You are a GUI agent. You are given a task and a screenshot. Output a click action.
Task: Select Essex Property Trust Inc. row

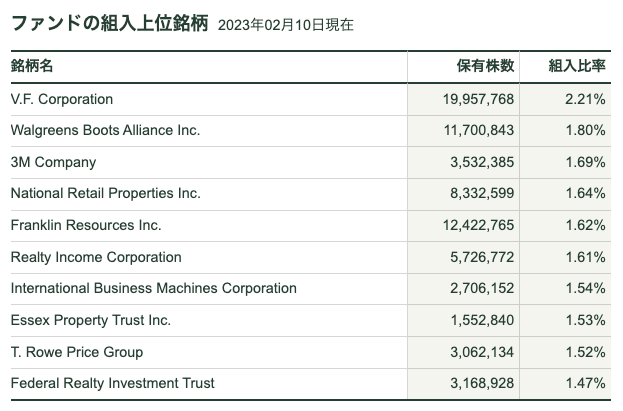pos(311,320)
